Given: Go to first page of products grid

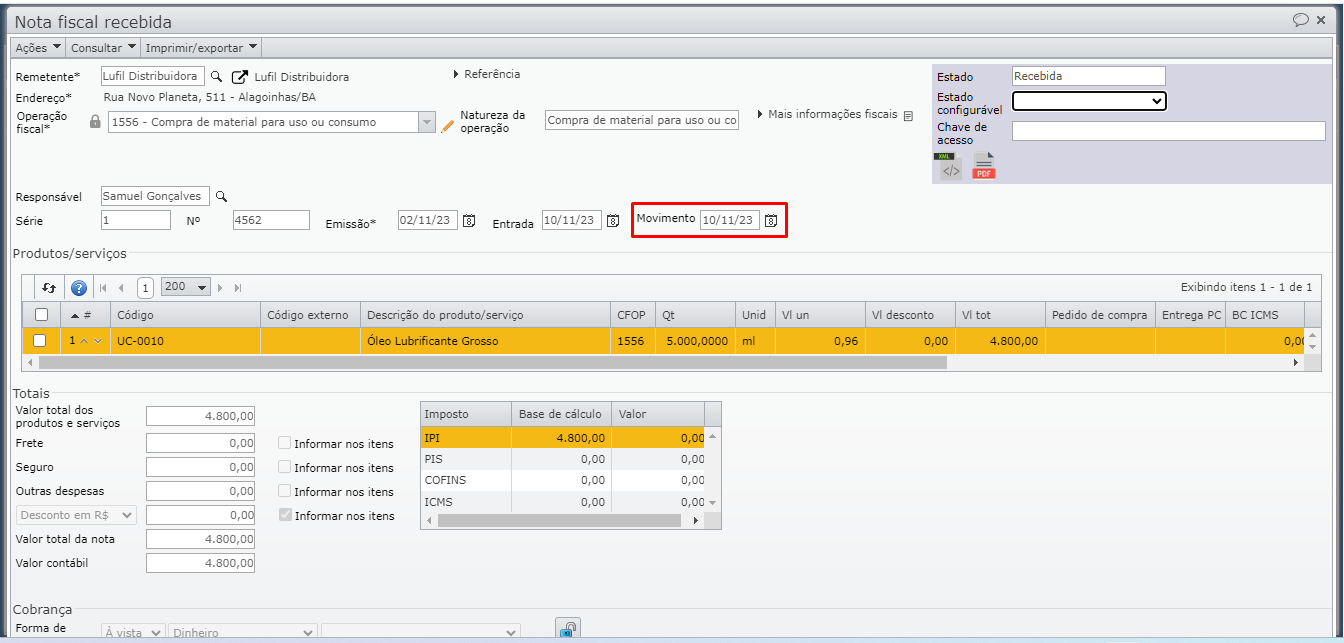Looking at the screenshot, I should [x=103, y=288].
